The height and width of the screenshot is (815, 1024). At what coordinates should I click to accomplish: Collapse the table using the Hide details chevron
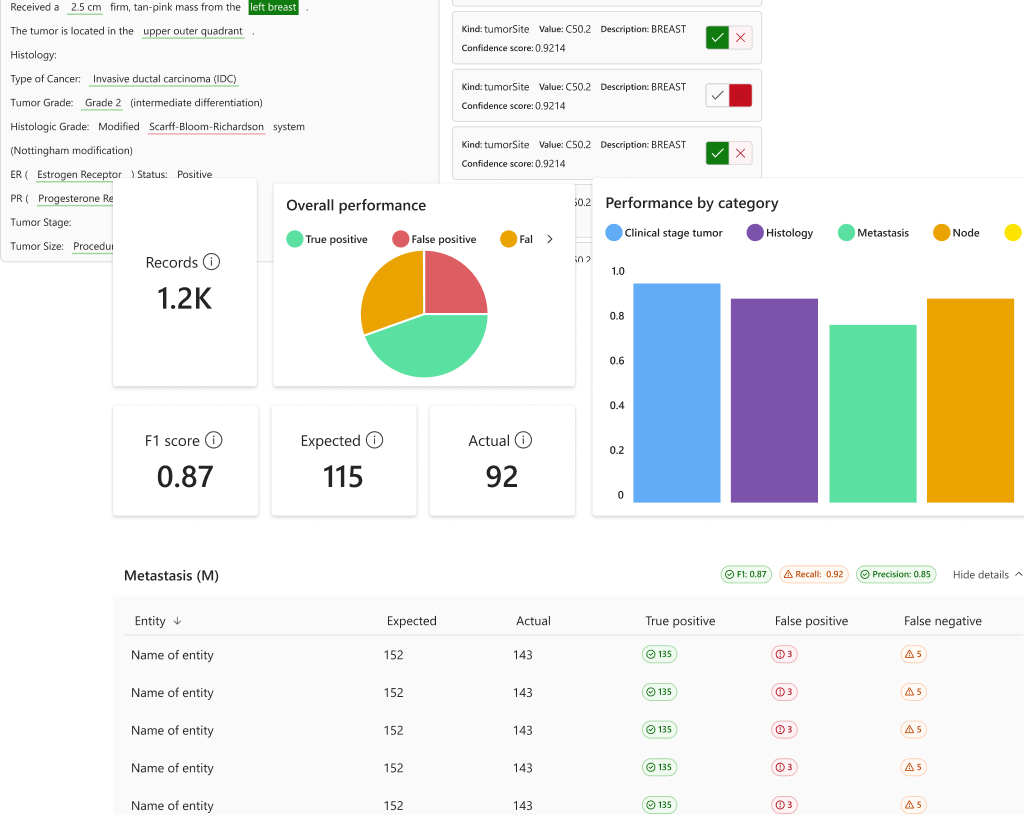point(1018,574)
